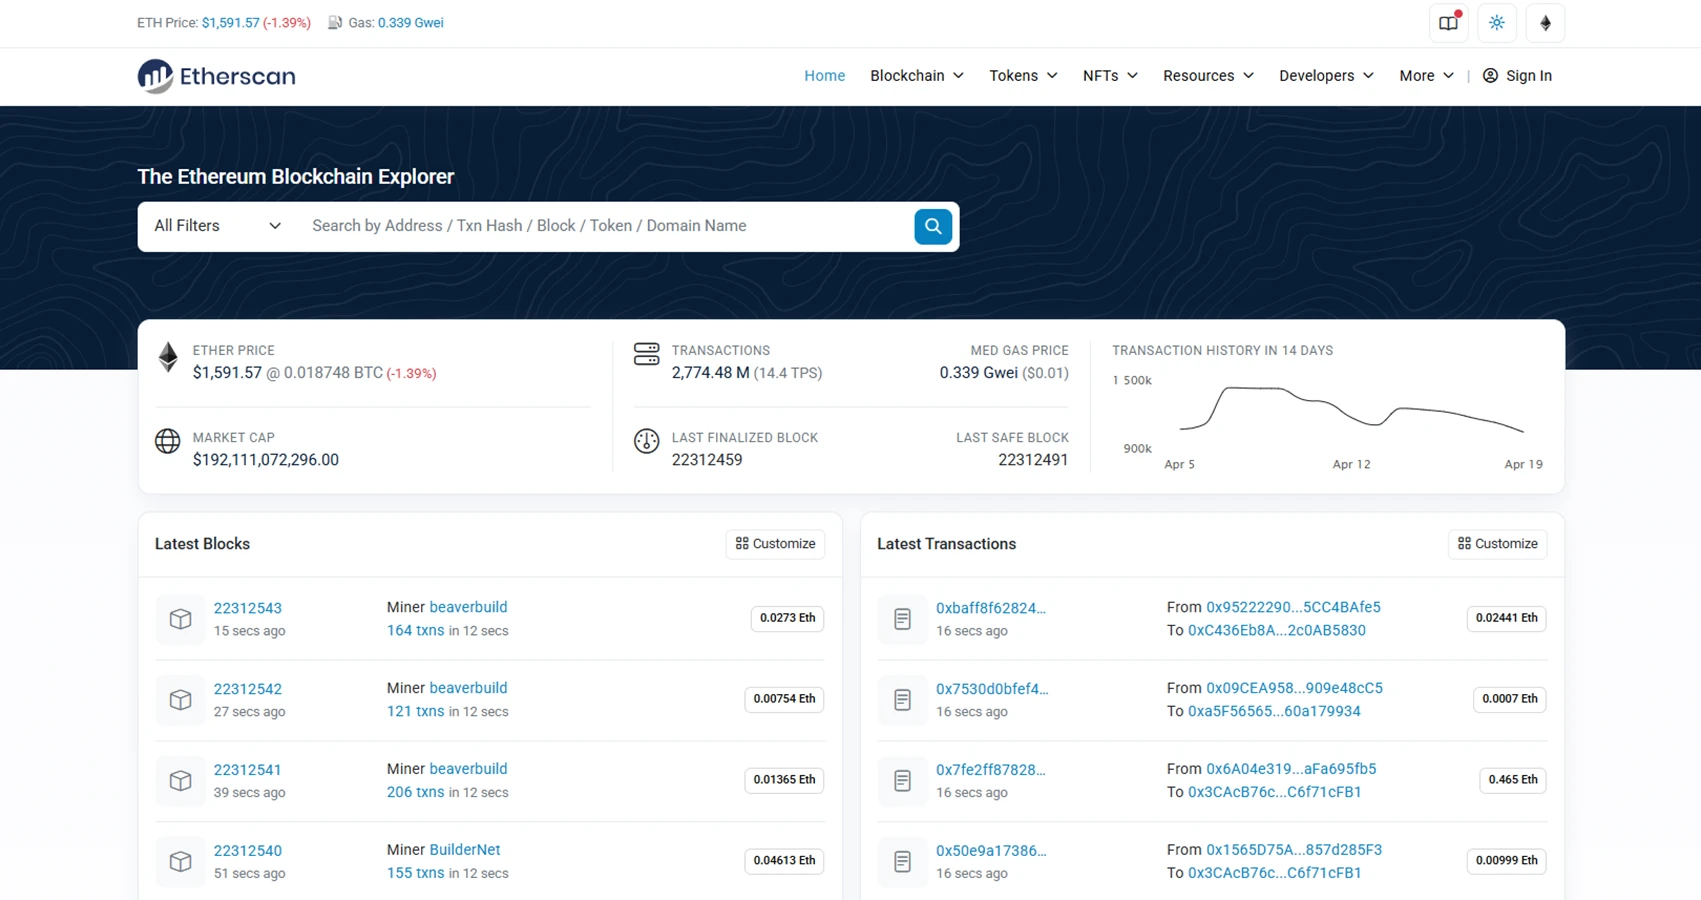This screenshot has height=900, width=1701.
Task: Click the gas pump icon in top bar
Action: pyautogui.click(x=335, y=22)
